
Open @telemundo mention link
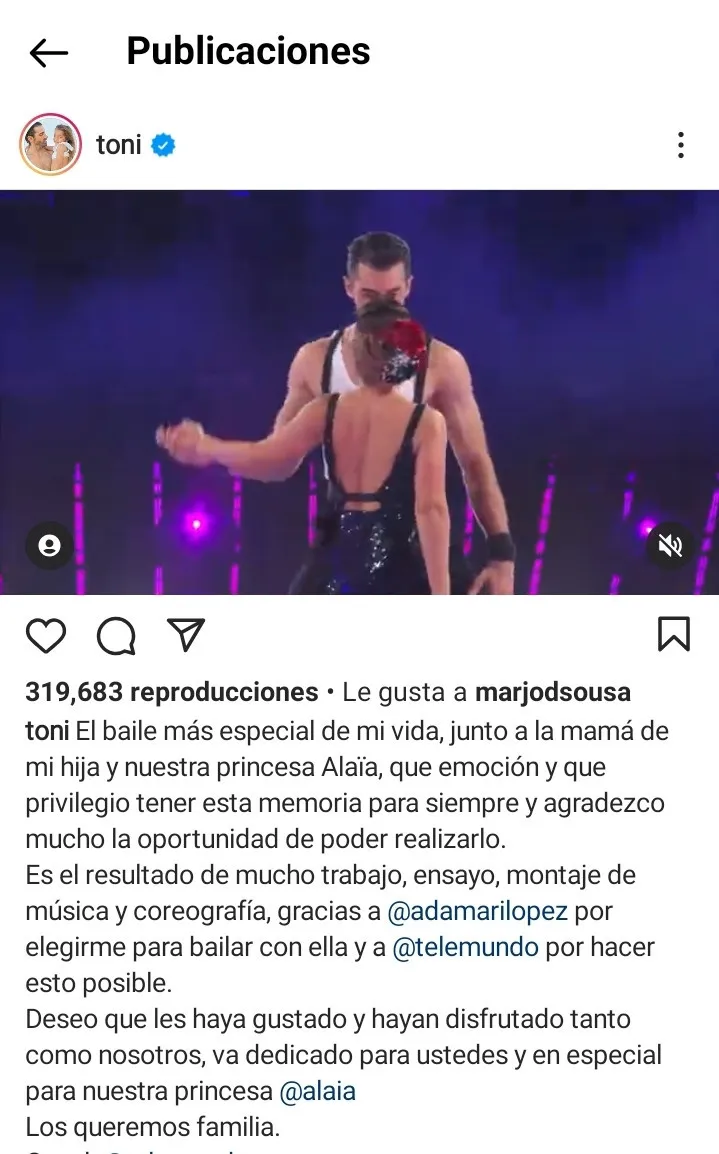pyautogui.click(x=466, y=947)
